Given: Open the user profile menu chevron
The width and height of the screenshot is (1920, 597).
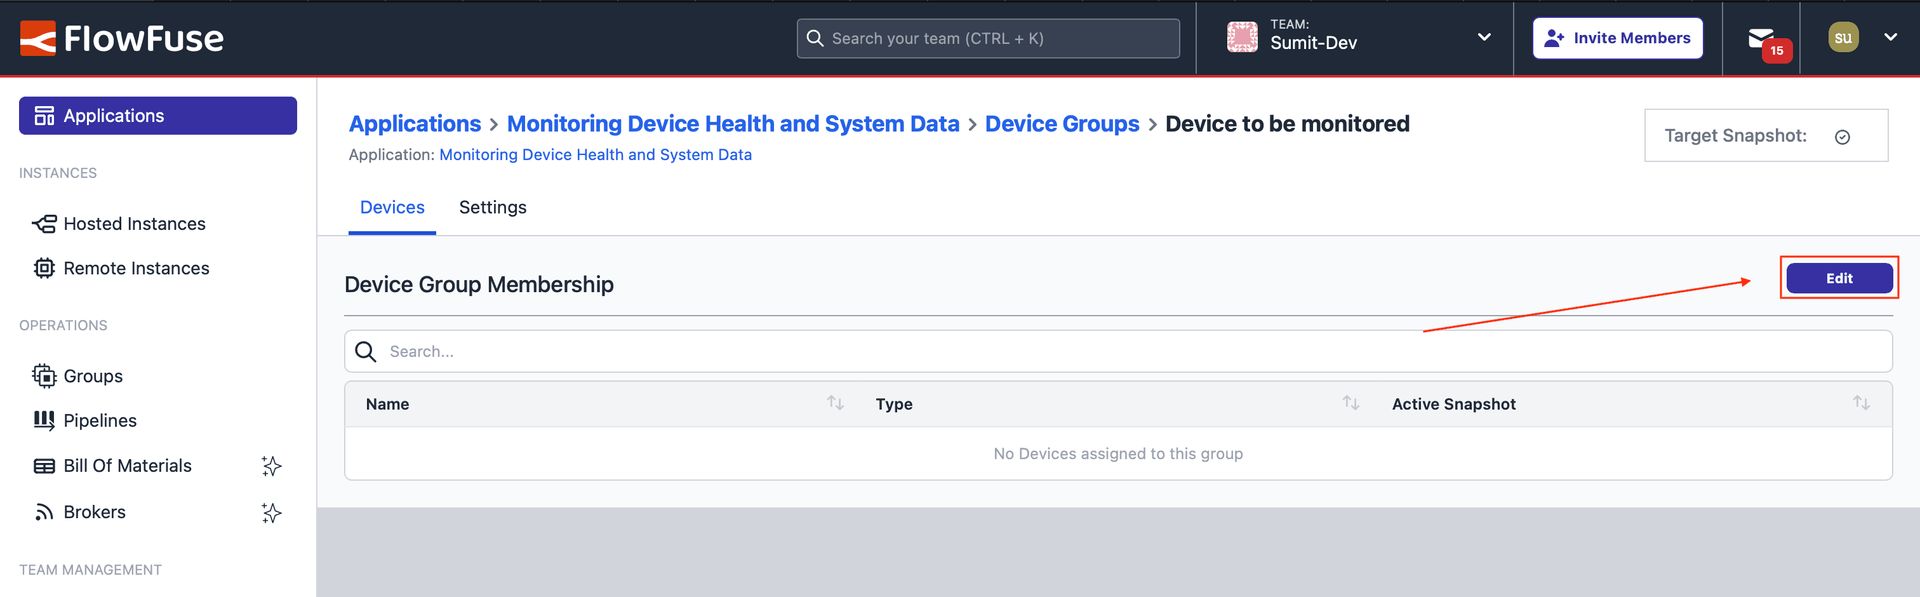Looking at the screenshot, I should click(1890, 38).
